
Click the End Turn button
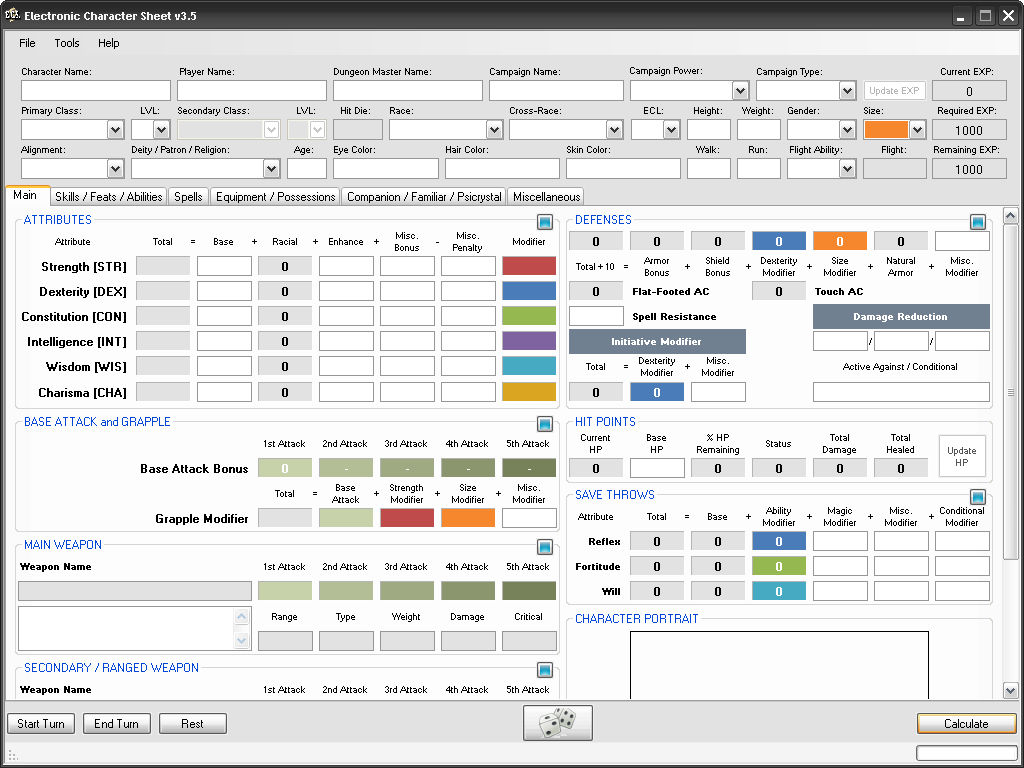coord(116,724)
